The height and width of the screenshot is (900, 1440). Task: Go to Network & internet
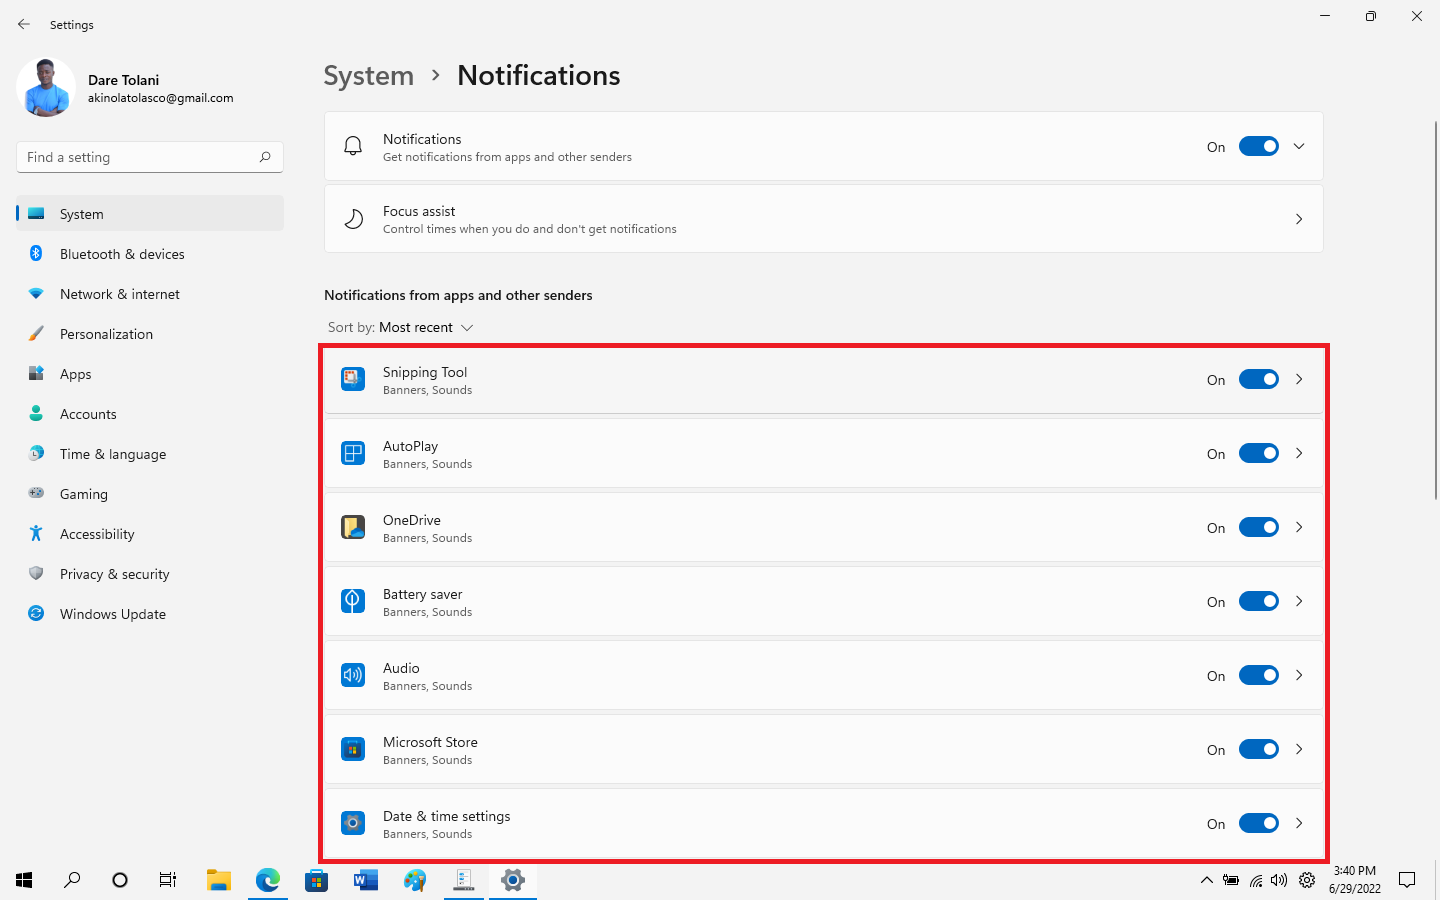click(150, 294)
